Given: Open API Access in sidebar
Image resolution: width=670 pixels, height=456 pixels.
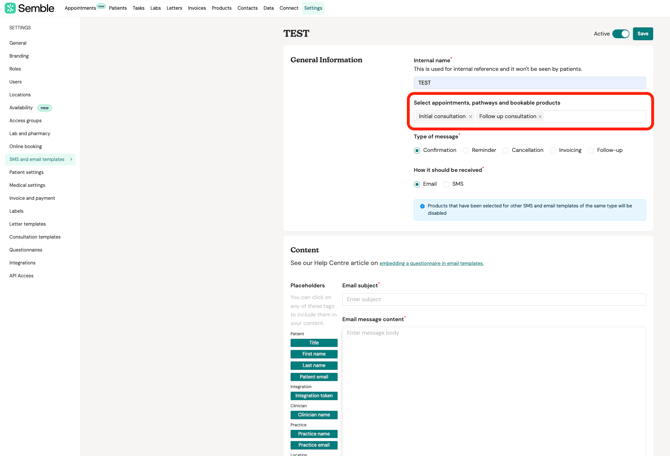Looking at the screenshot, I should tap(21, 276).
